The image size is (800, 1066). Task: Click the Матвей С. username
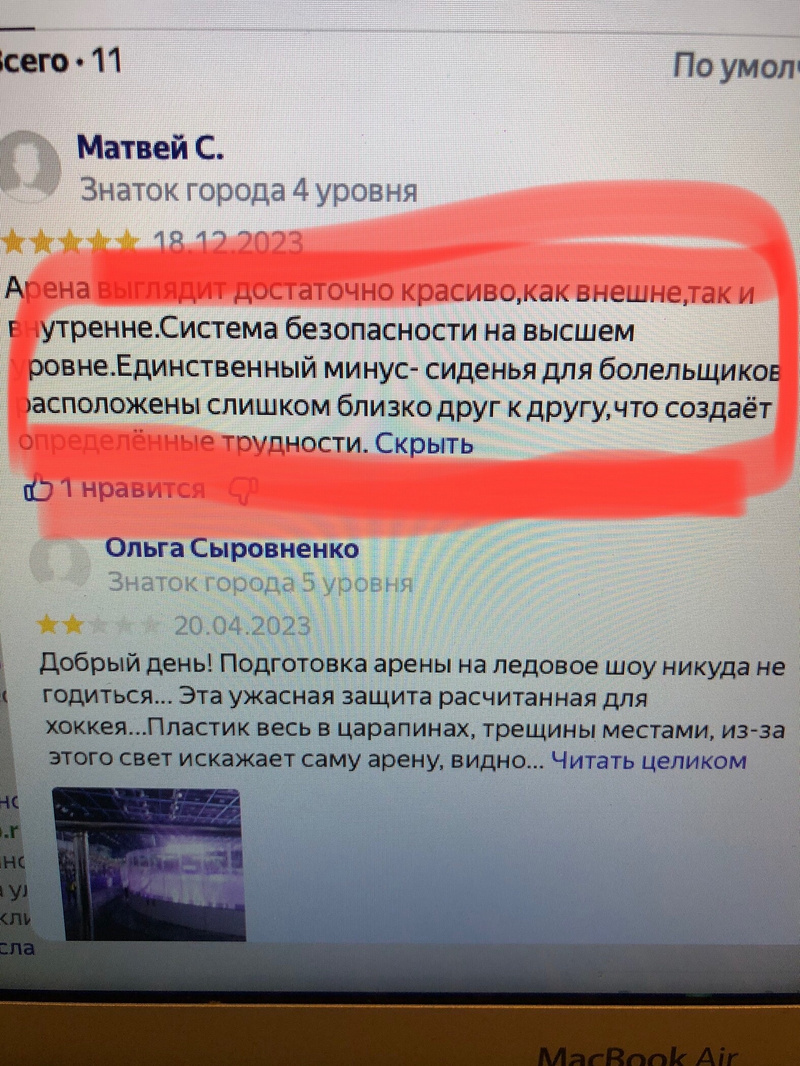pos(150,147)
